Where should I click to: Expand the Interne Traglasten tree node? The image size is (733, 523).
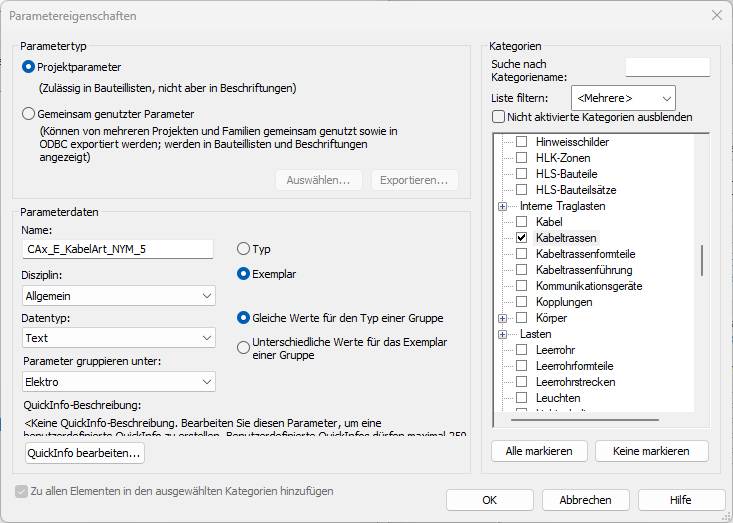click(503, 206)
